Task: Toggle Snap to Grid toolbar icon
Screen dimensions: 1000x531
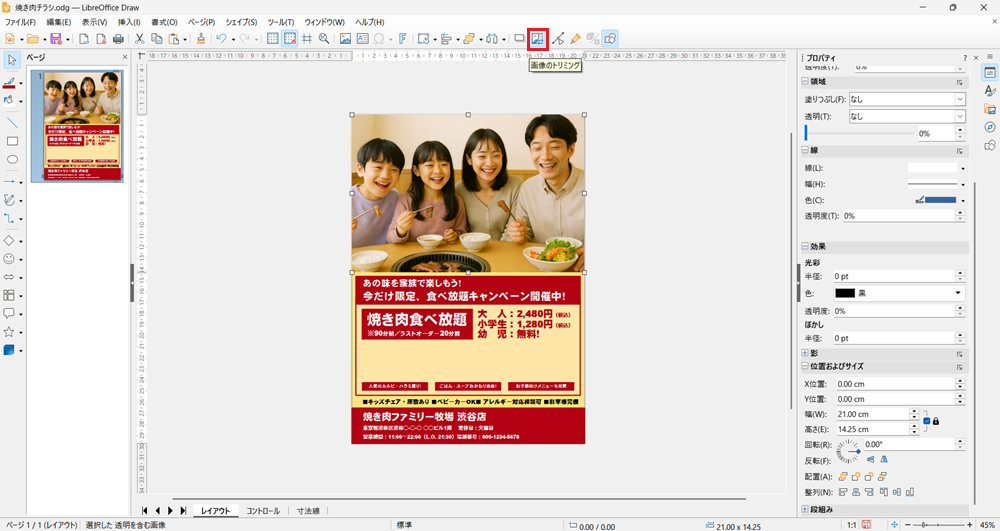Action: 290,39
